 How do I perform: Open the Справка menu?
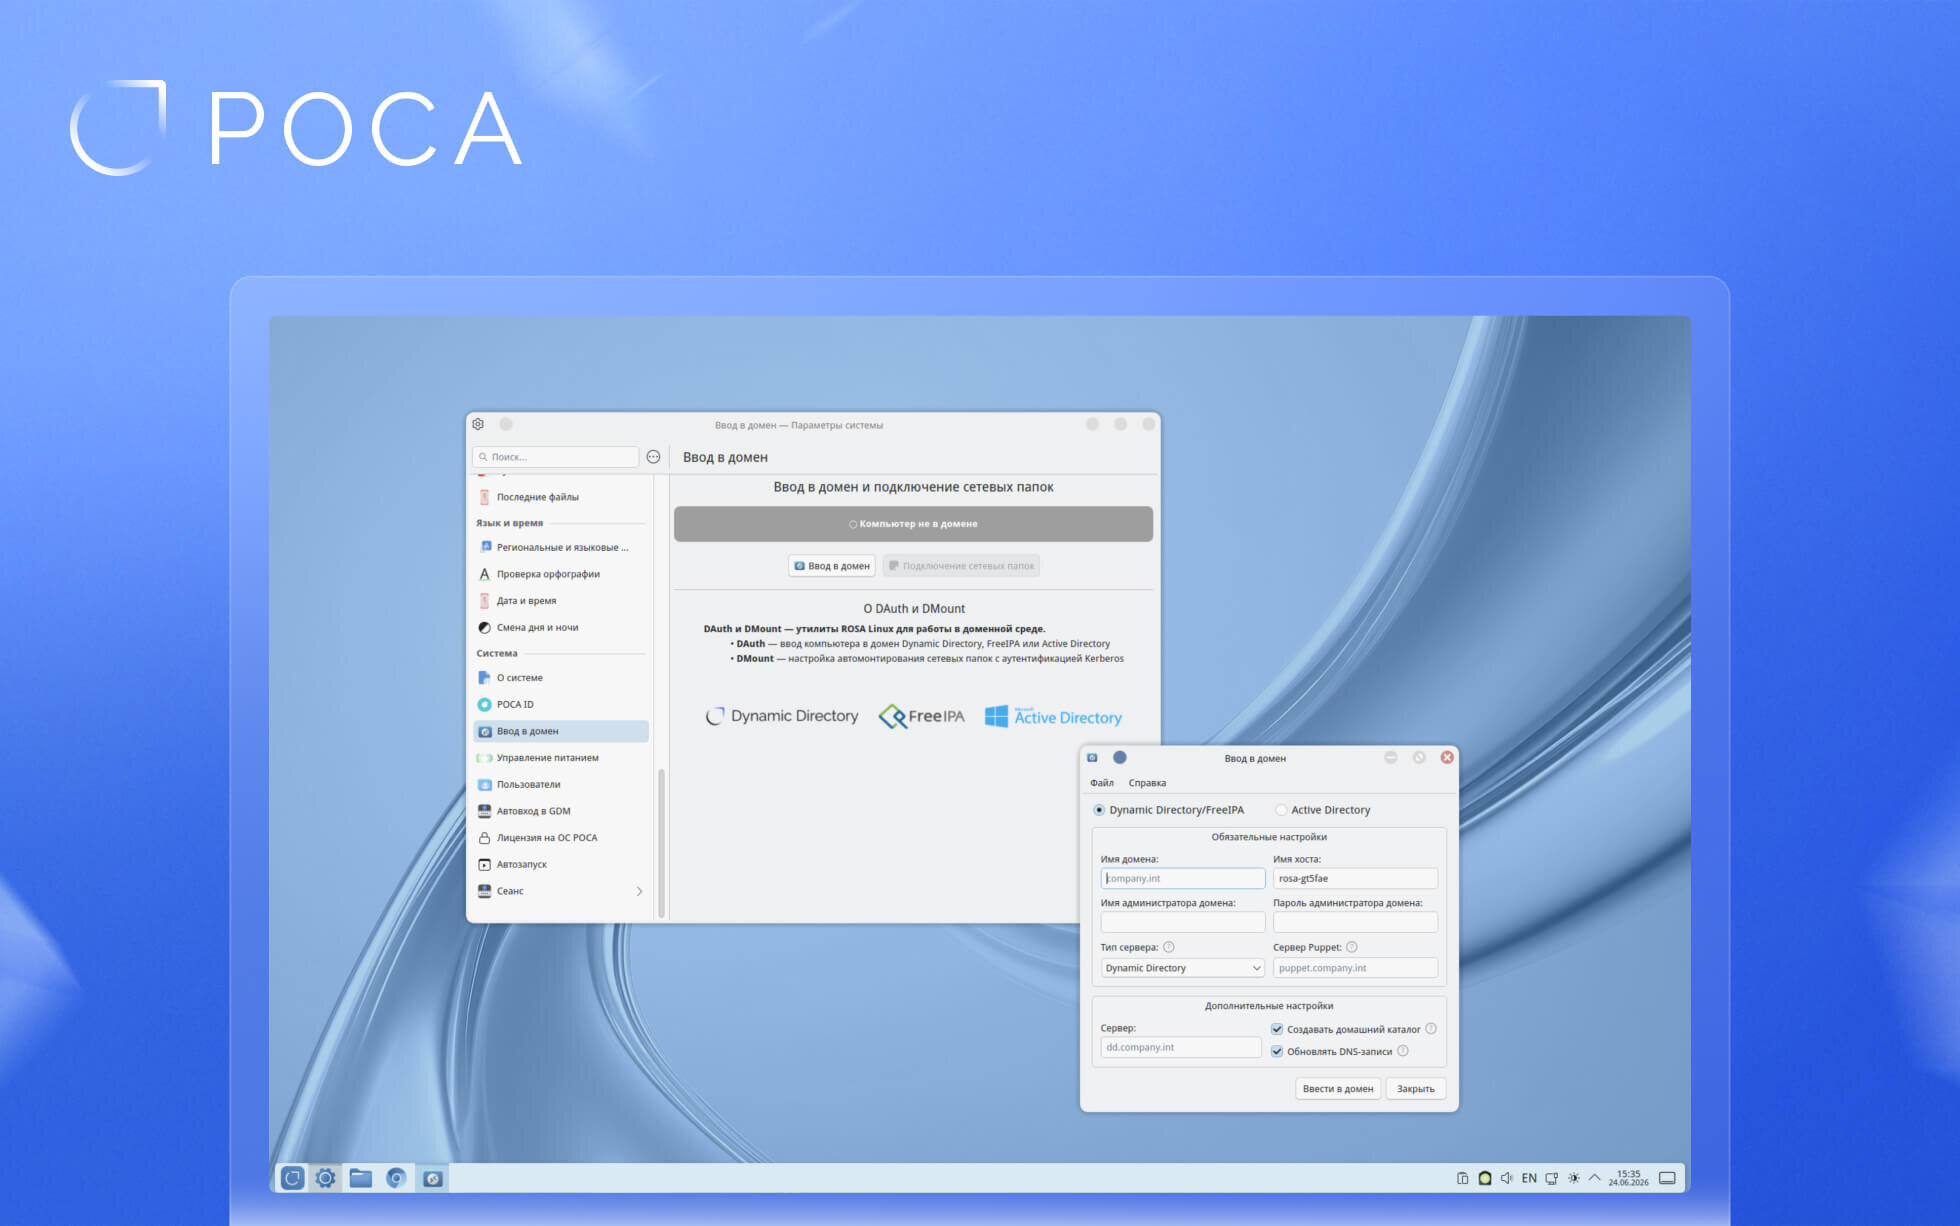click(x=1147, y=783)
